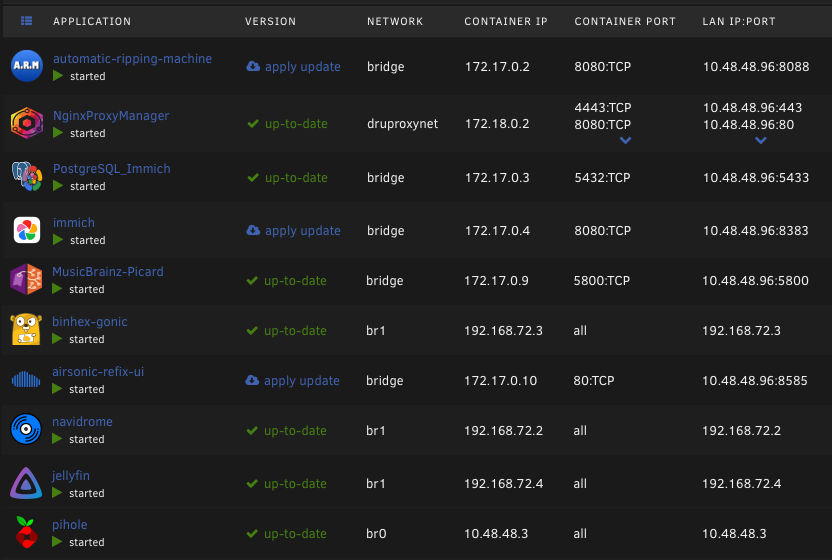Click LAN address 10.48.48.96:8585

[755, 381]
